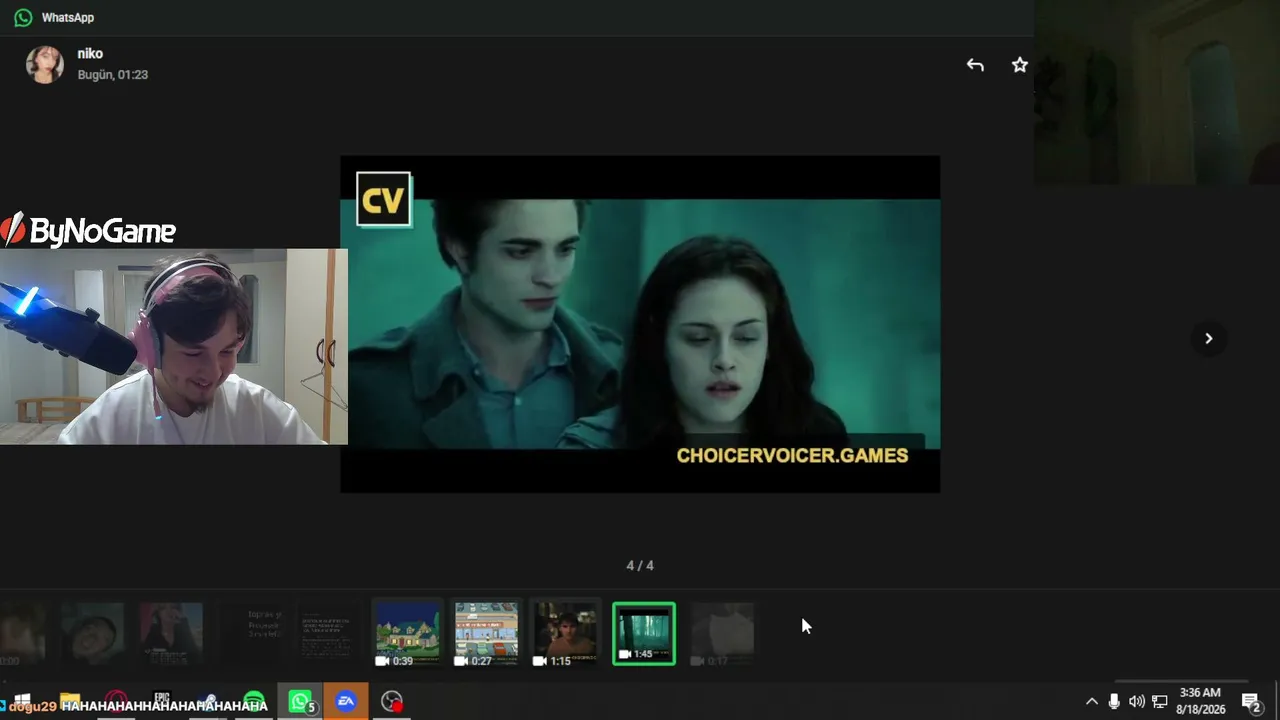Show hidden system tray icons

pyautogui.click(x=1091, y=702)
